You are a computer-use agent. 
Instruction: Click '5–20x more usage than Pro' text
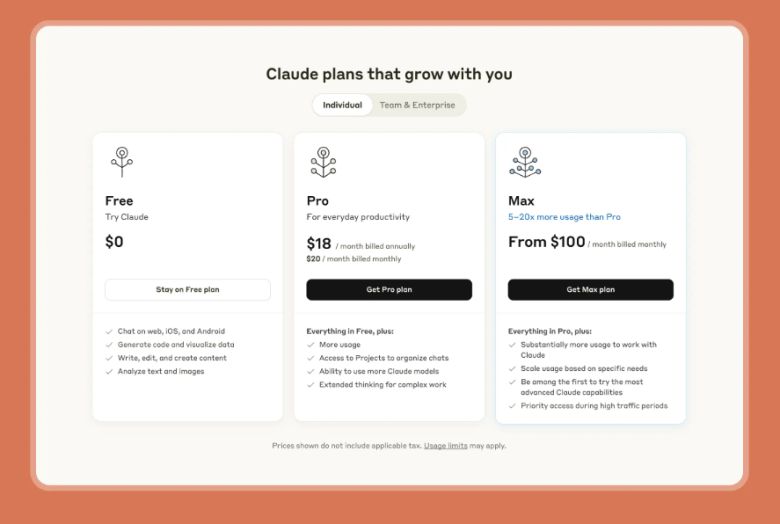click(564, 217)
